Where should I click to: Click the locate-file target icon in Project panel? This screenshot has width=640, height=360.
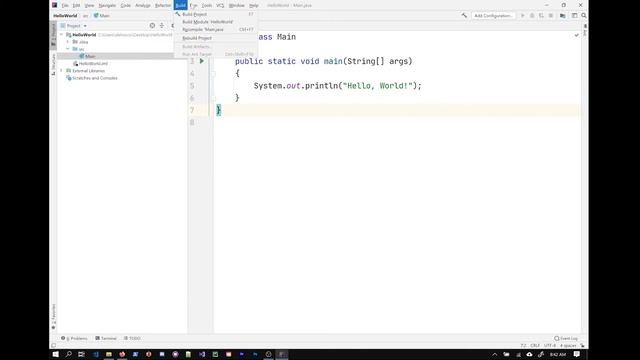click(x=152, y=26)
